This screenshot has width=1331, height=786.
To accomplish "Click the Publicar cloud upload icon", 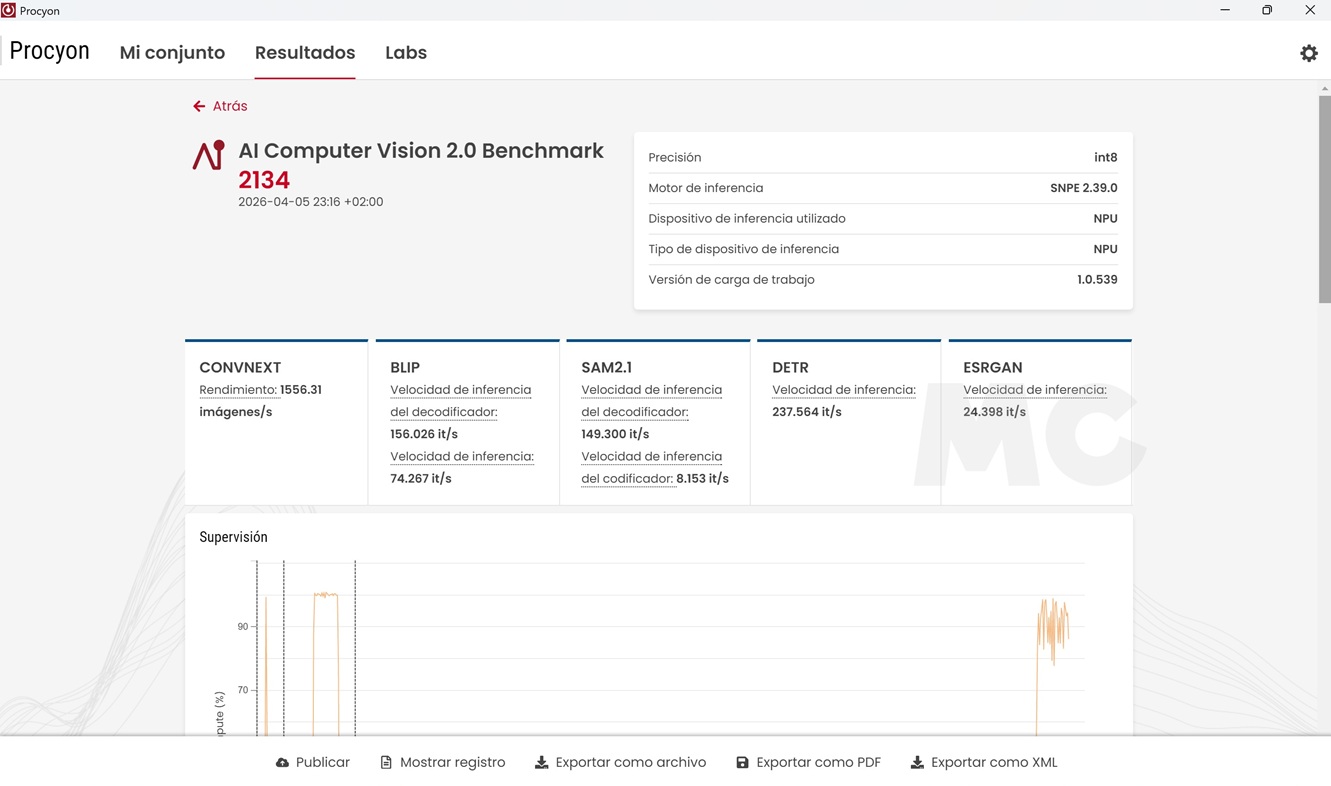I will (x=282, y=763).
